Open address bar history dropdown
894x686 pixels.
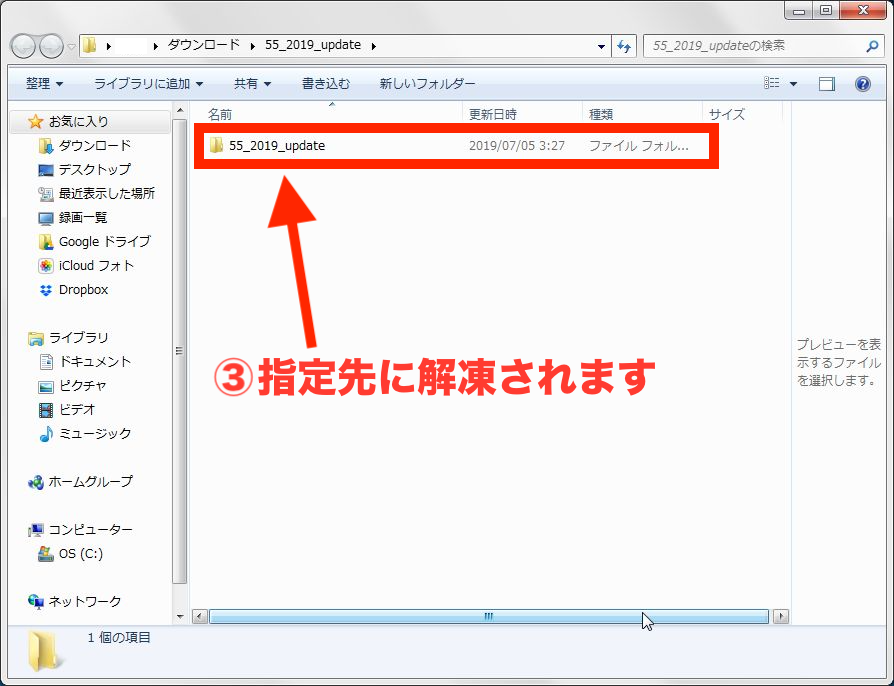click(x=601, y=46)
